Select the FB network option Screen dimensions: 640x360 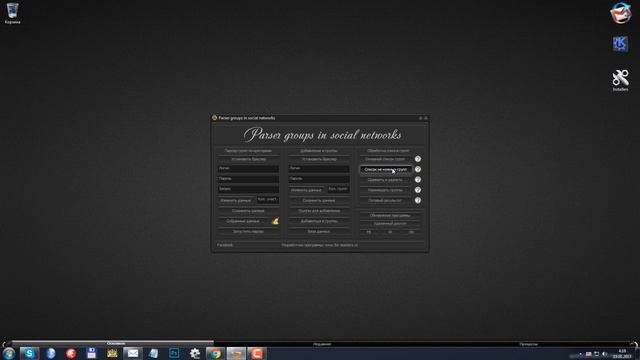[x=369, y=232]
